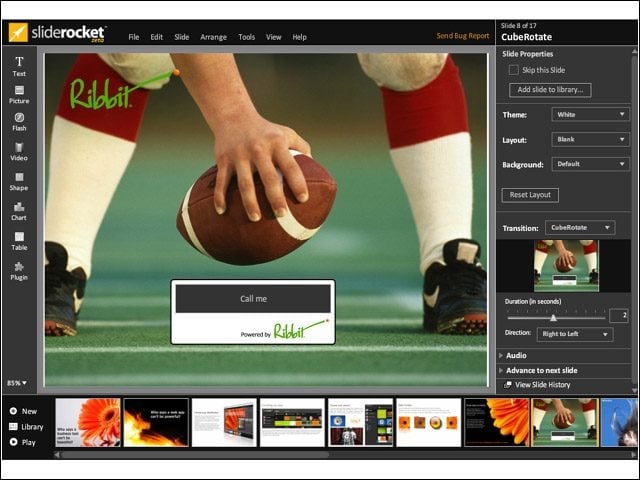Select the Shape tool
The image size is (640, 480).
pos(19,182)
